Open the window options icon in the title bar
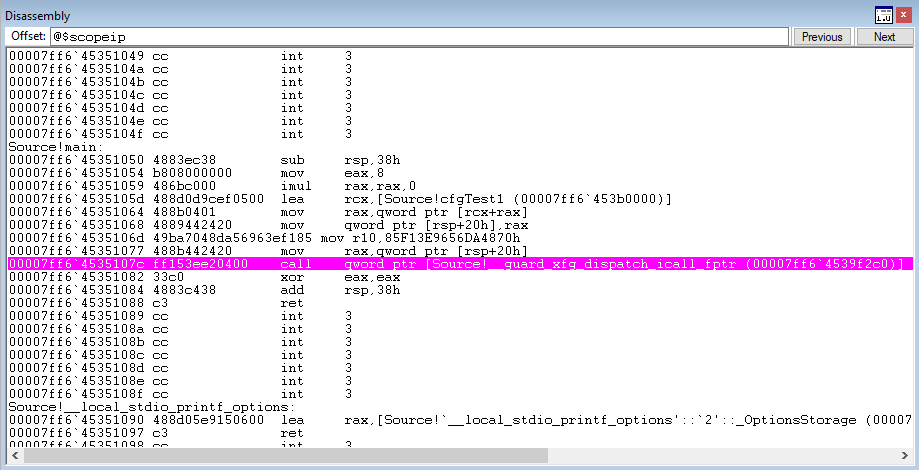Image resolution: width=919 pixels, height=470 pixels. [884, 15]
